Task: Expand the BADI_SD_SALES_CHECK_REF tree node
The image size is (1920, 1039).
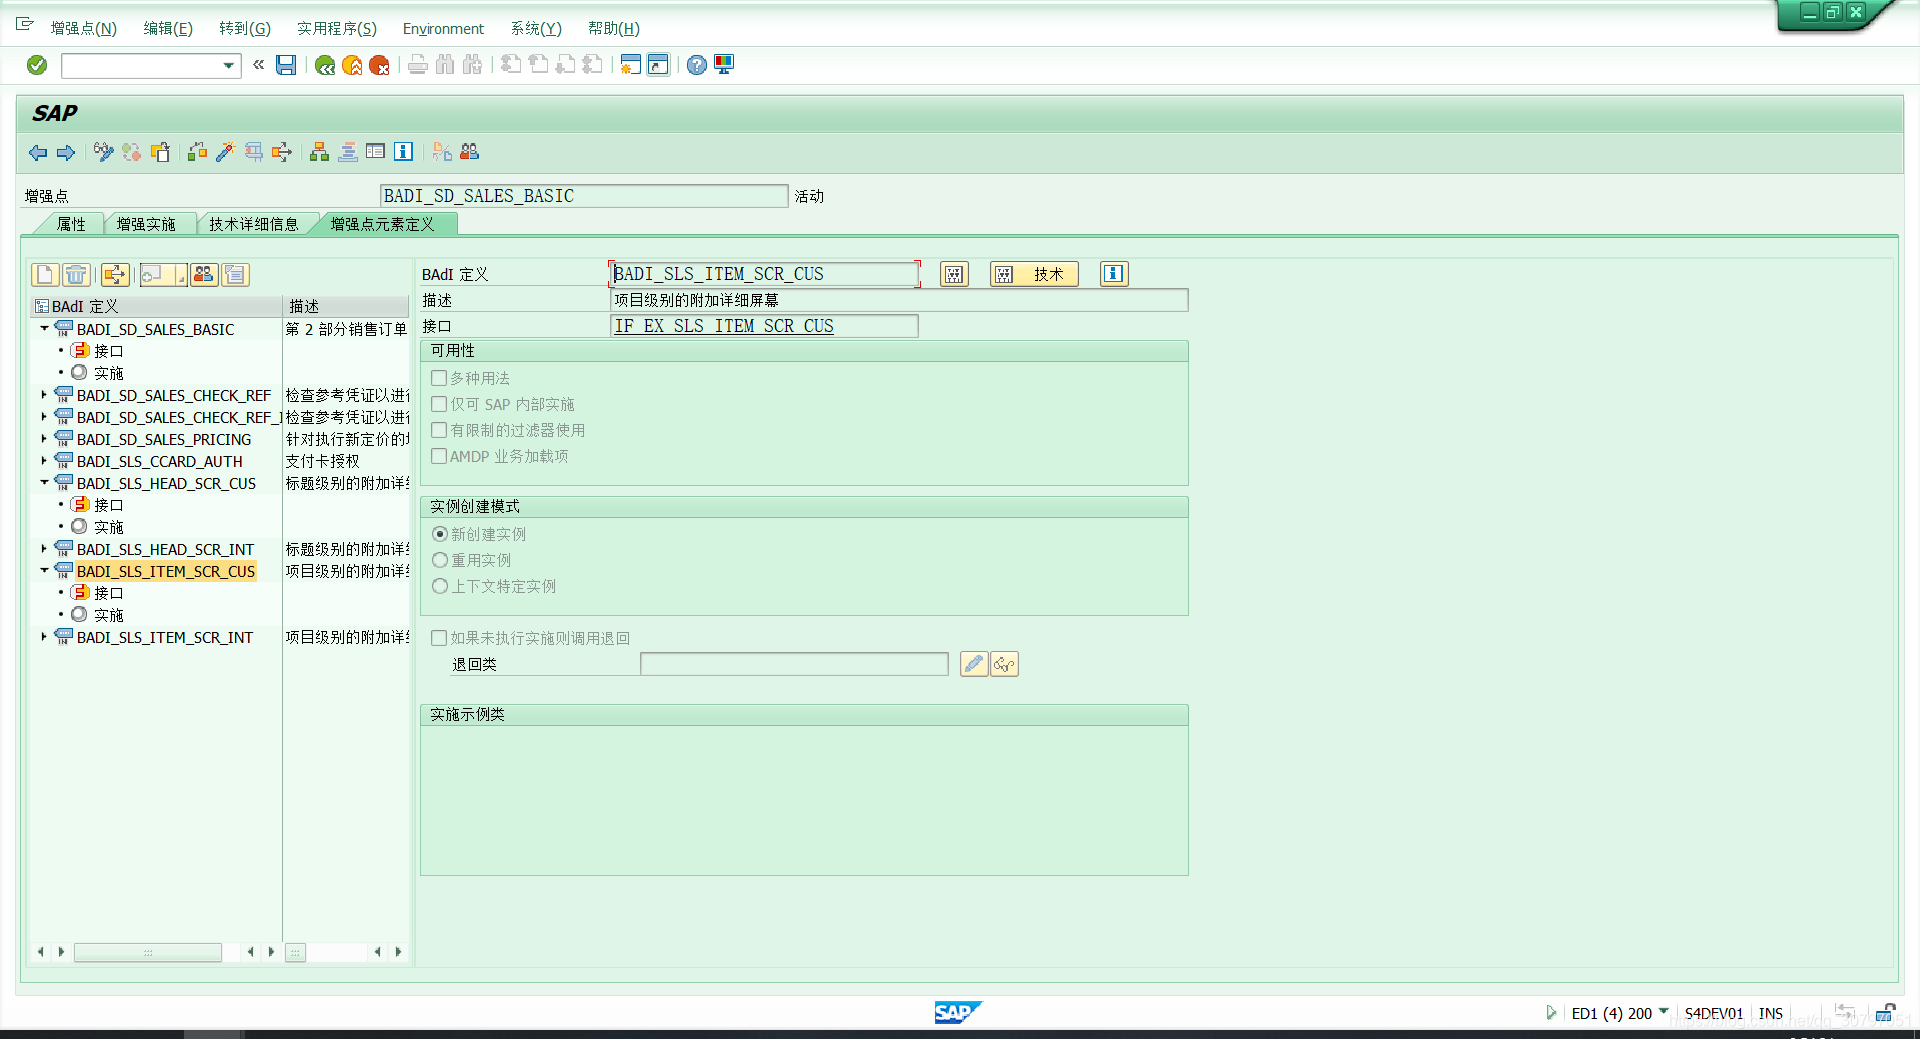Action: [44, 395]
